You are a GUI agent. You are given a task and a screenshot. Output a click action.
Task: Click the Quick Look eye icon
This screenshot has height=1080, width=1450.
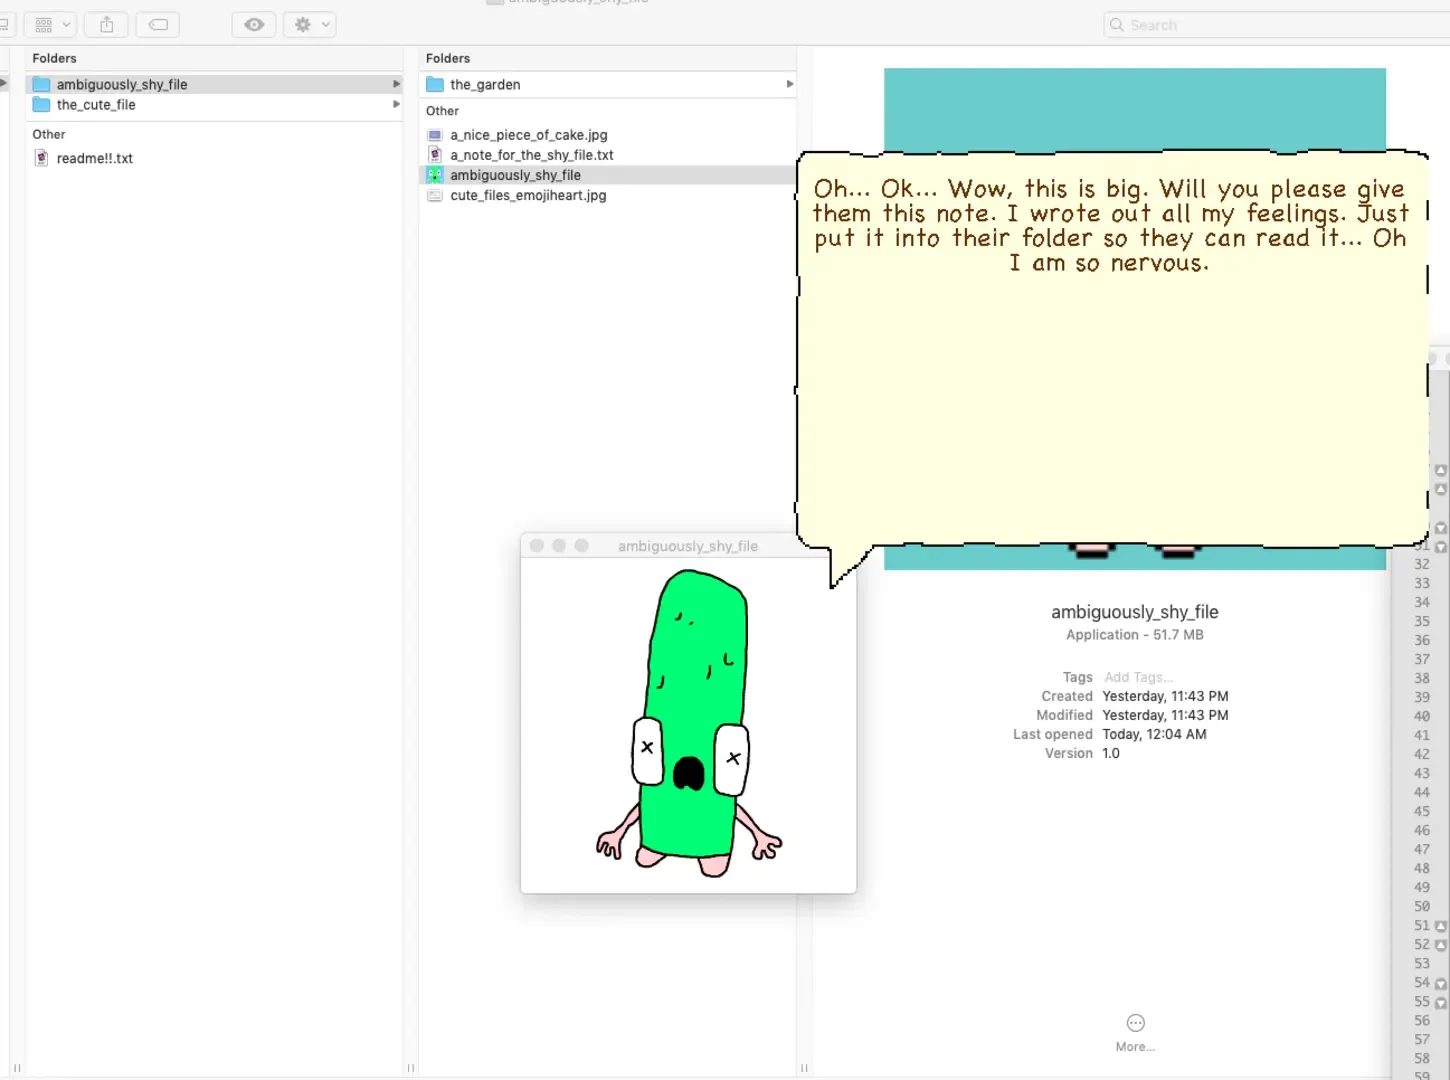click(254, 25)
